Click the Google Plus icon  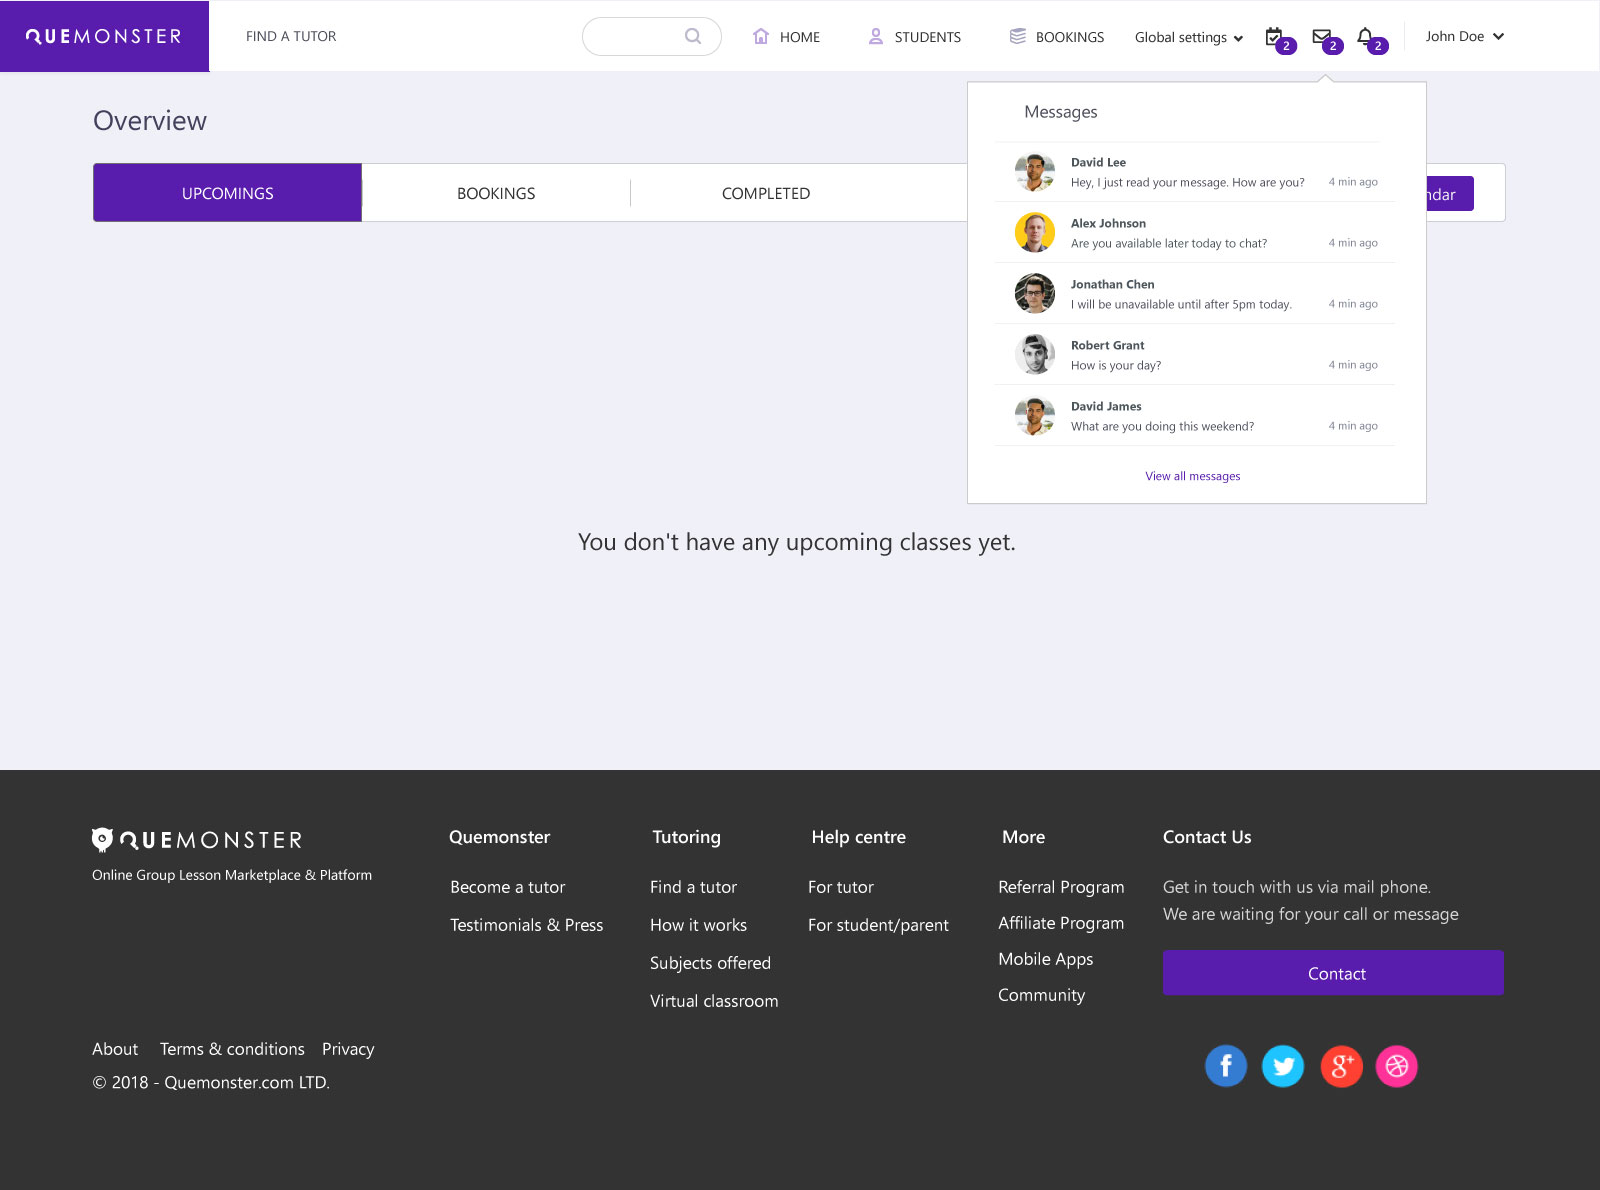(x=1340, y=1066)
